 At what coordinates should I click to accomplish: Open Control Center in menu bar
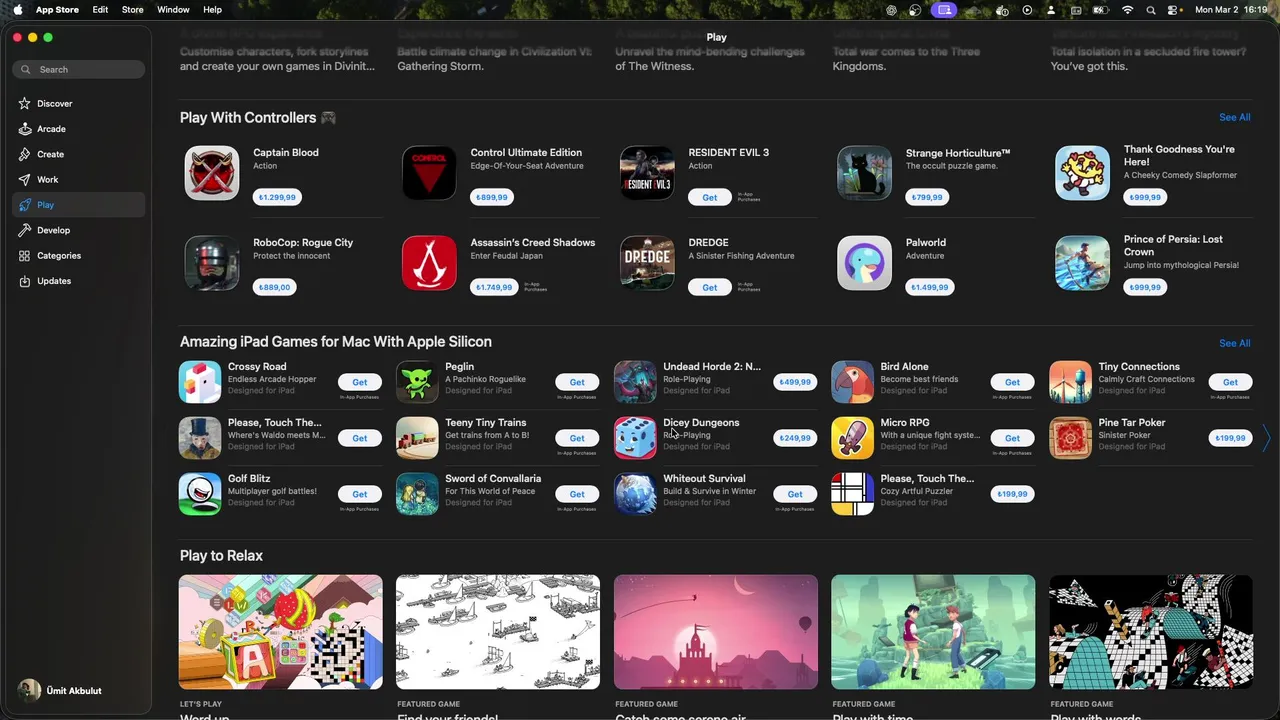pyautogui.click(x=1174, y=10)
